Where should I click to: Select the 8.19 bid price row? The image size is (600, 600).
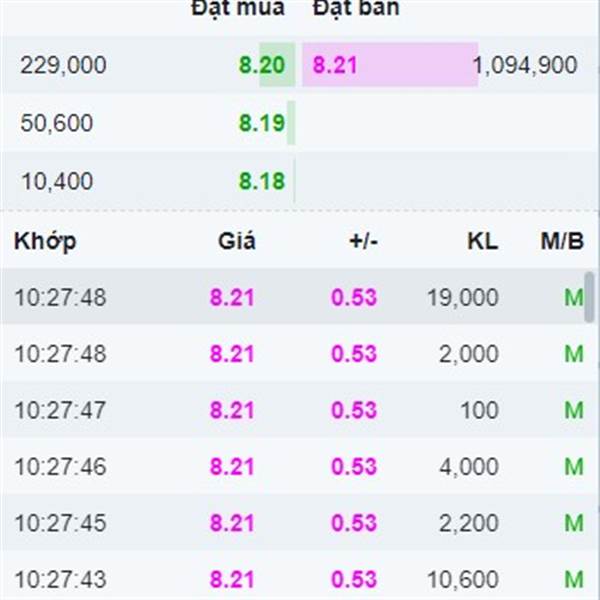[x=300, y=123]
